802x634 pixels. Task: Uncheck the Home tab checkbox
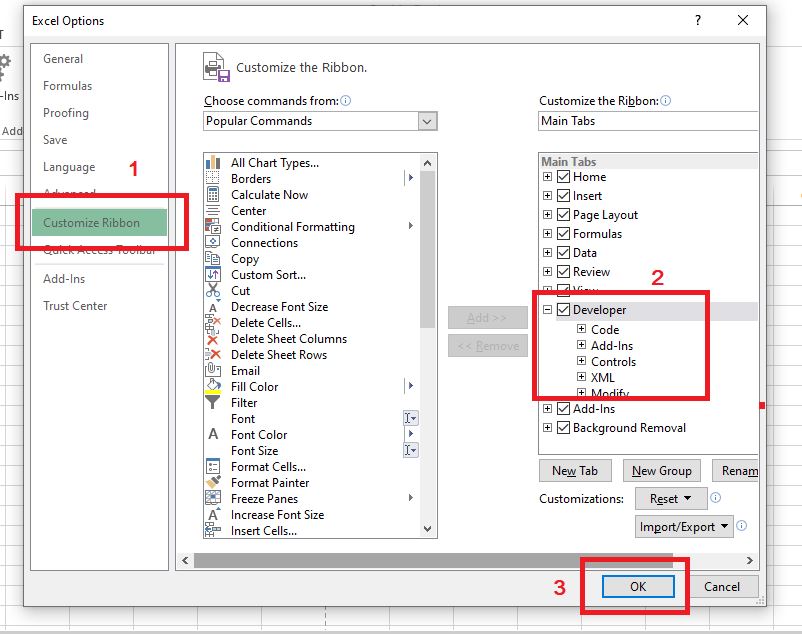point(563,176)
